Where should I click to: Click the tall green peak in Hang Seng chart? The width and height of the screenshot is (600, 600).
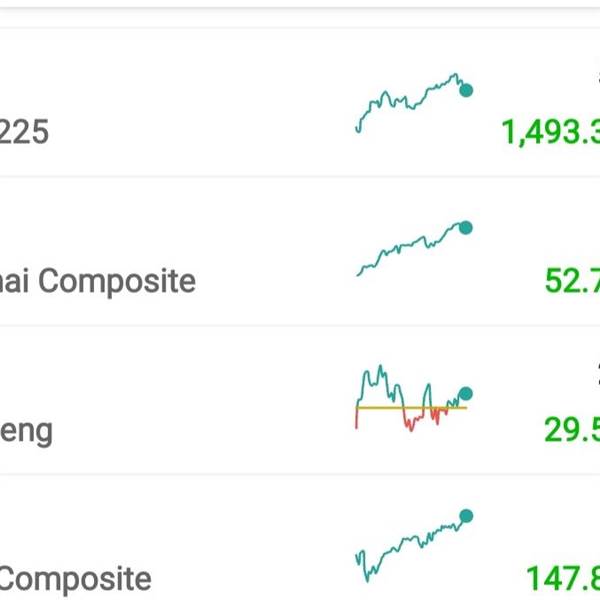pyautogui.click(x=382, y=373)
